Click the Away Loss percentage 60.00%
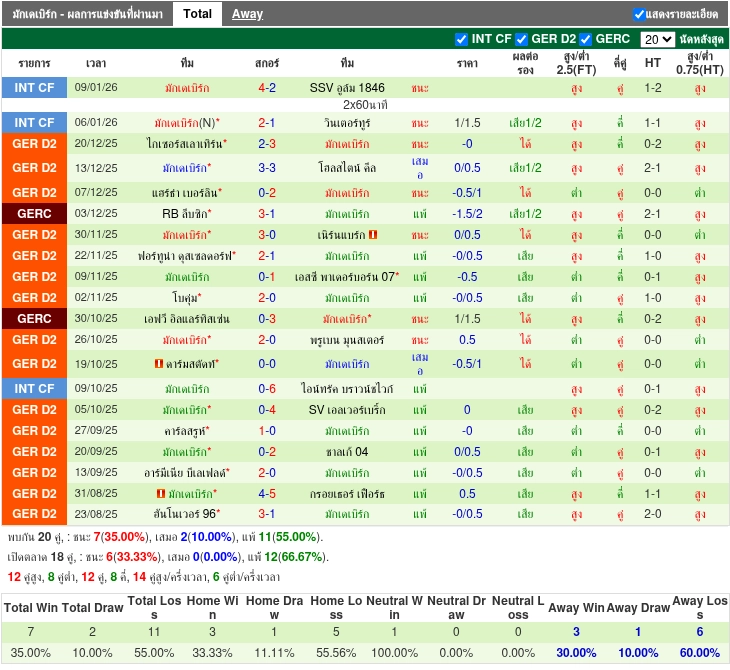Screen dimensions: 730x670 click(x=699, y=653)
